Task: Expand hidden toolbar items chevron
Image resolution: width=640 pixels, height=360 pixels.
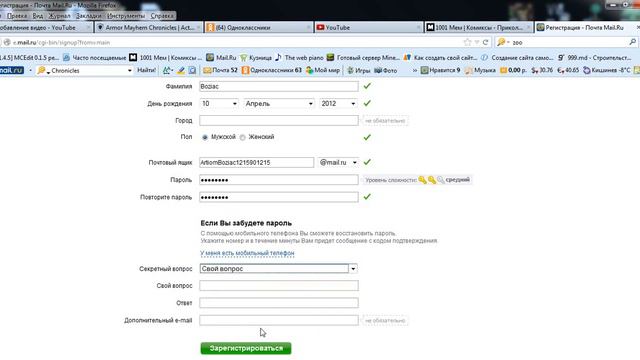Action: pos(415,70)
